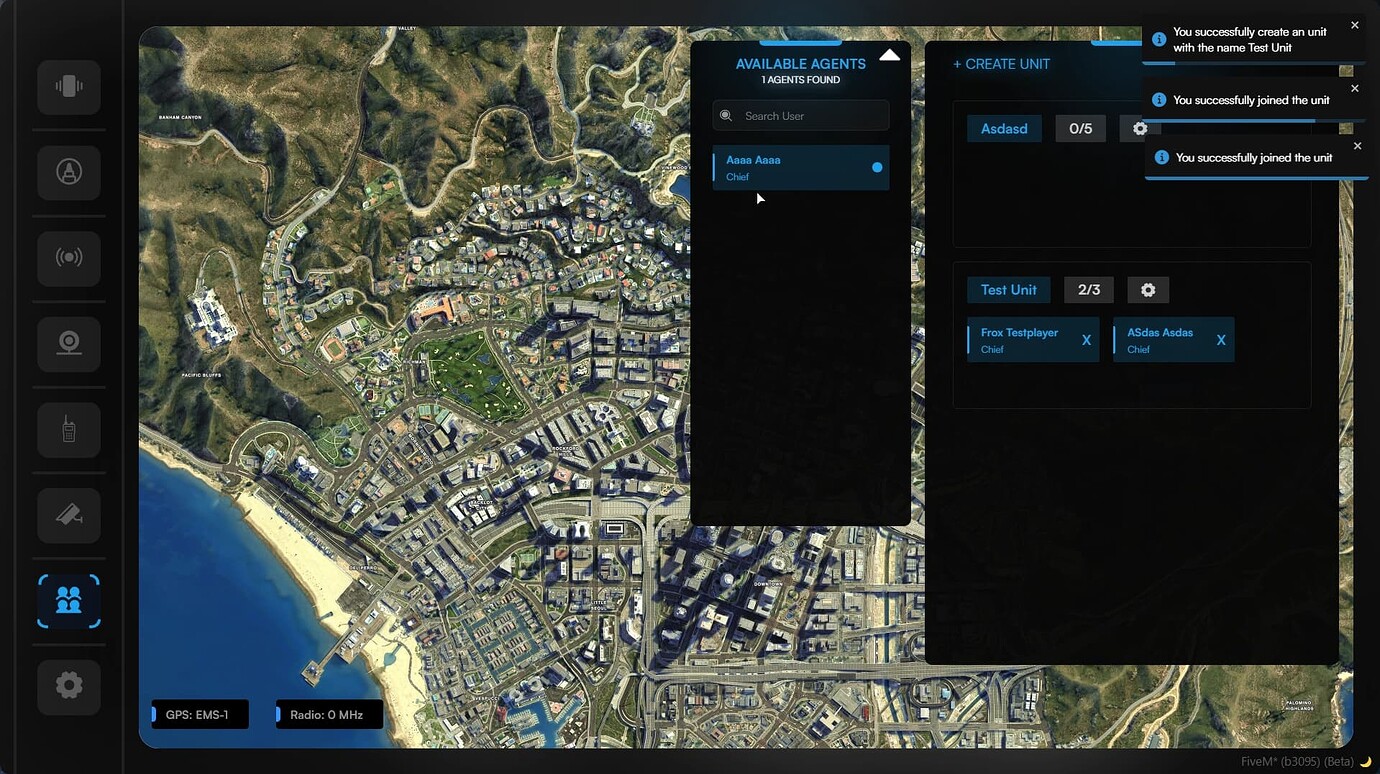Click the online status dot next to Aaaa Aaaa
1380x774 pixels.
[x=877, y=167]
